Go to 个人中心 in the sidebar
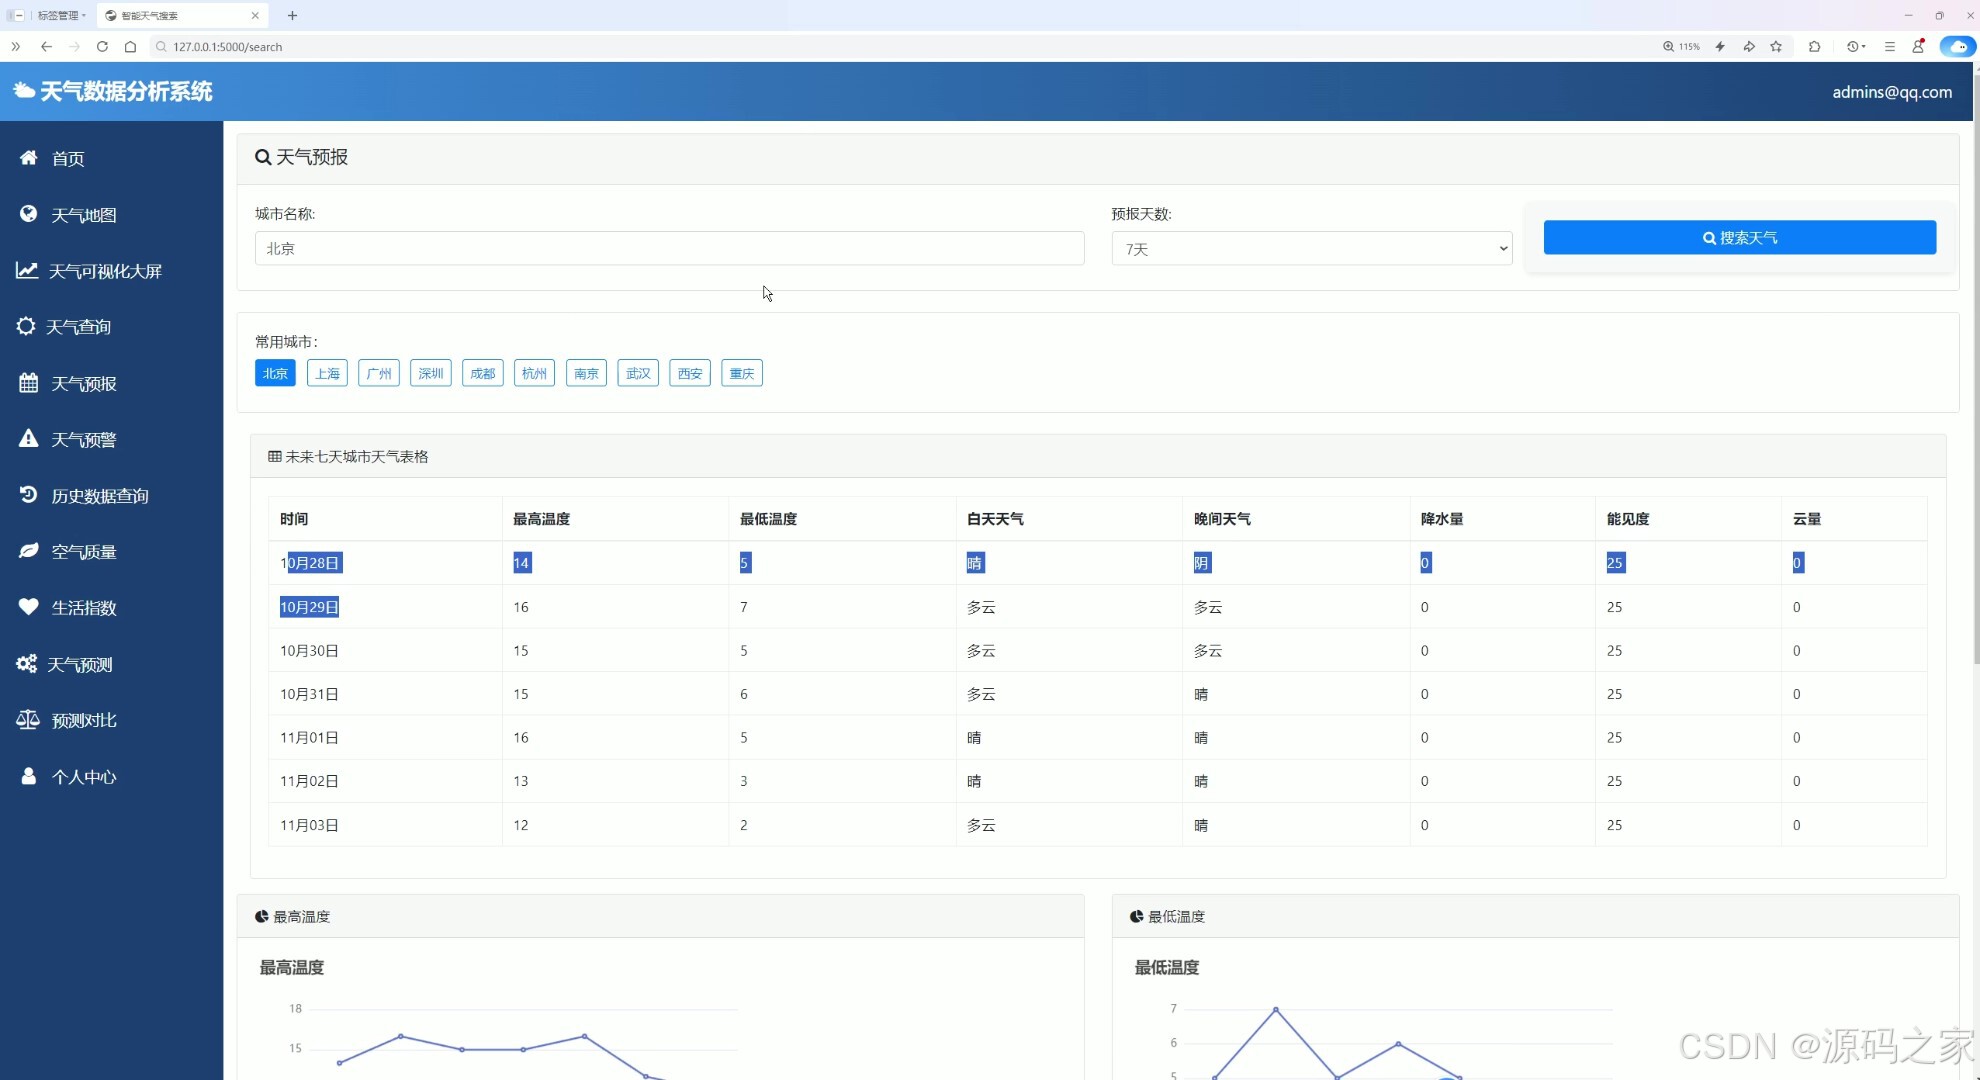Image resolution: width=1980 pixels, height=1080 pixels. coord(84,776)
